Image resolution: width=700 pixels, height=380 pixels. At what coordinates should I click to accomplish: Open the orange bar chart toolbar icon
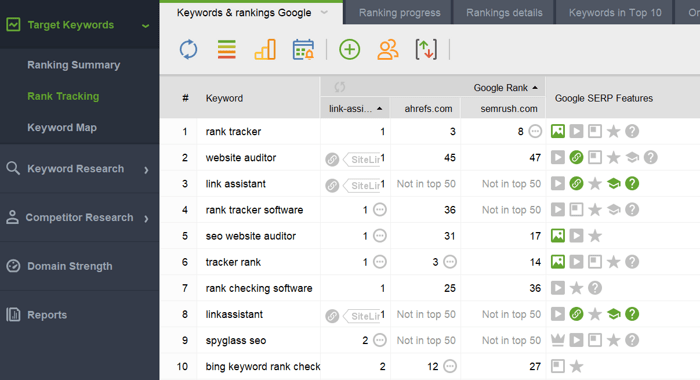(x=265, y=49)
